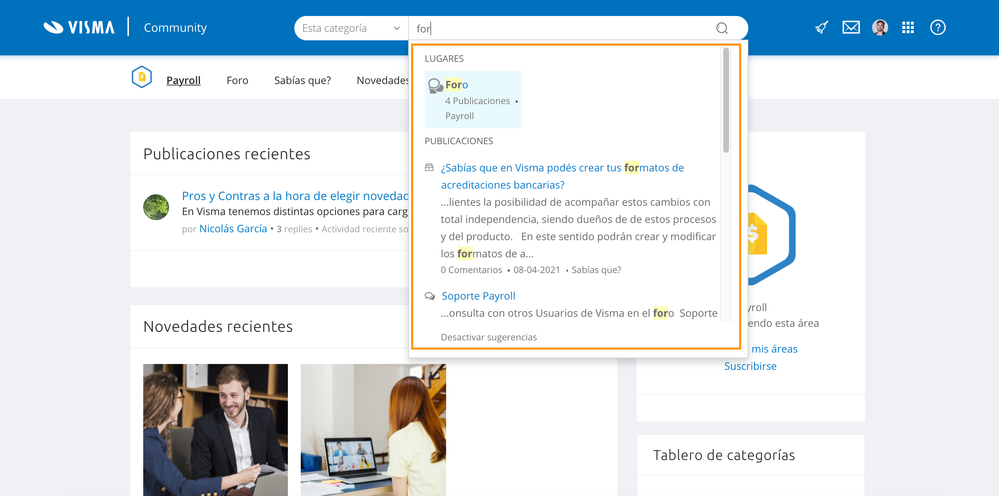This screenshot has height=496, width=999.
Task: Open the thumbnail of two people talking
Action: (x=215, y=430)
